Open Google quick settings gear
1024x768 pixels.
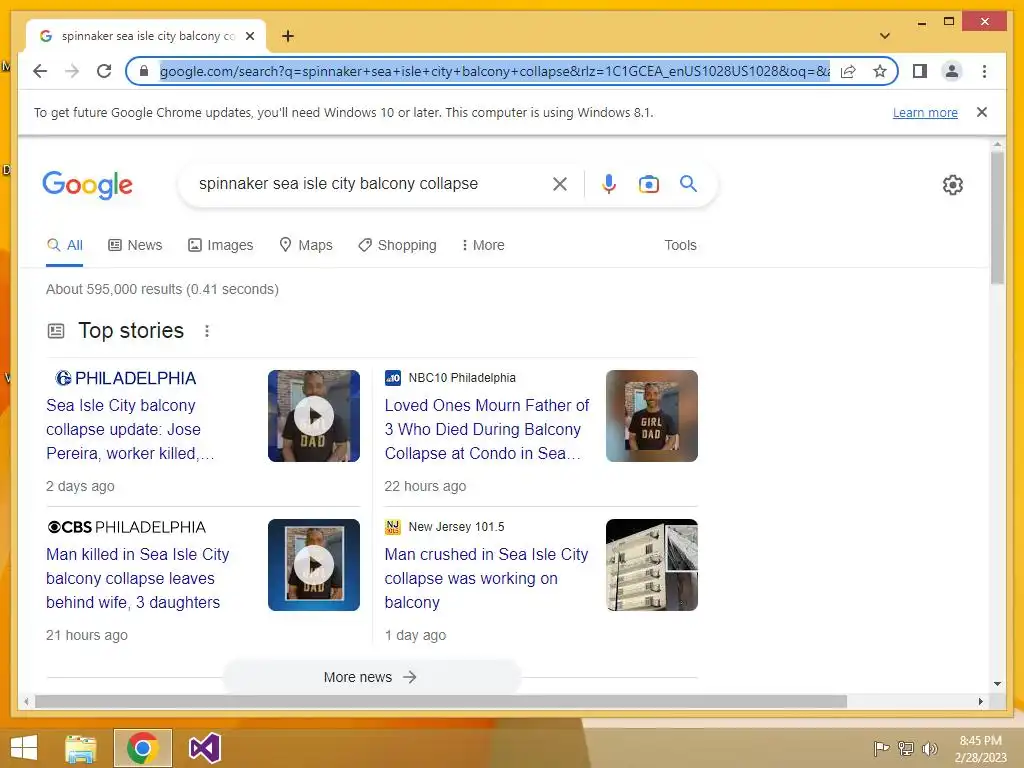click(953, 185)
